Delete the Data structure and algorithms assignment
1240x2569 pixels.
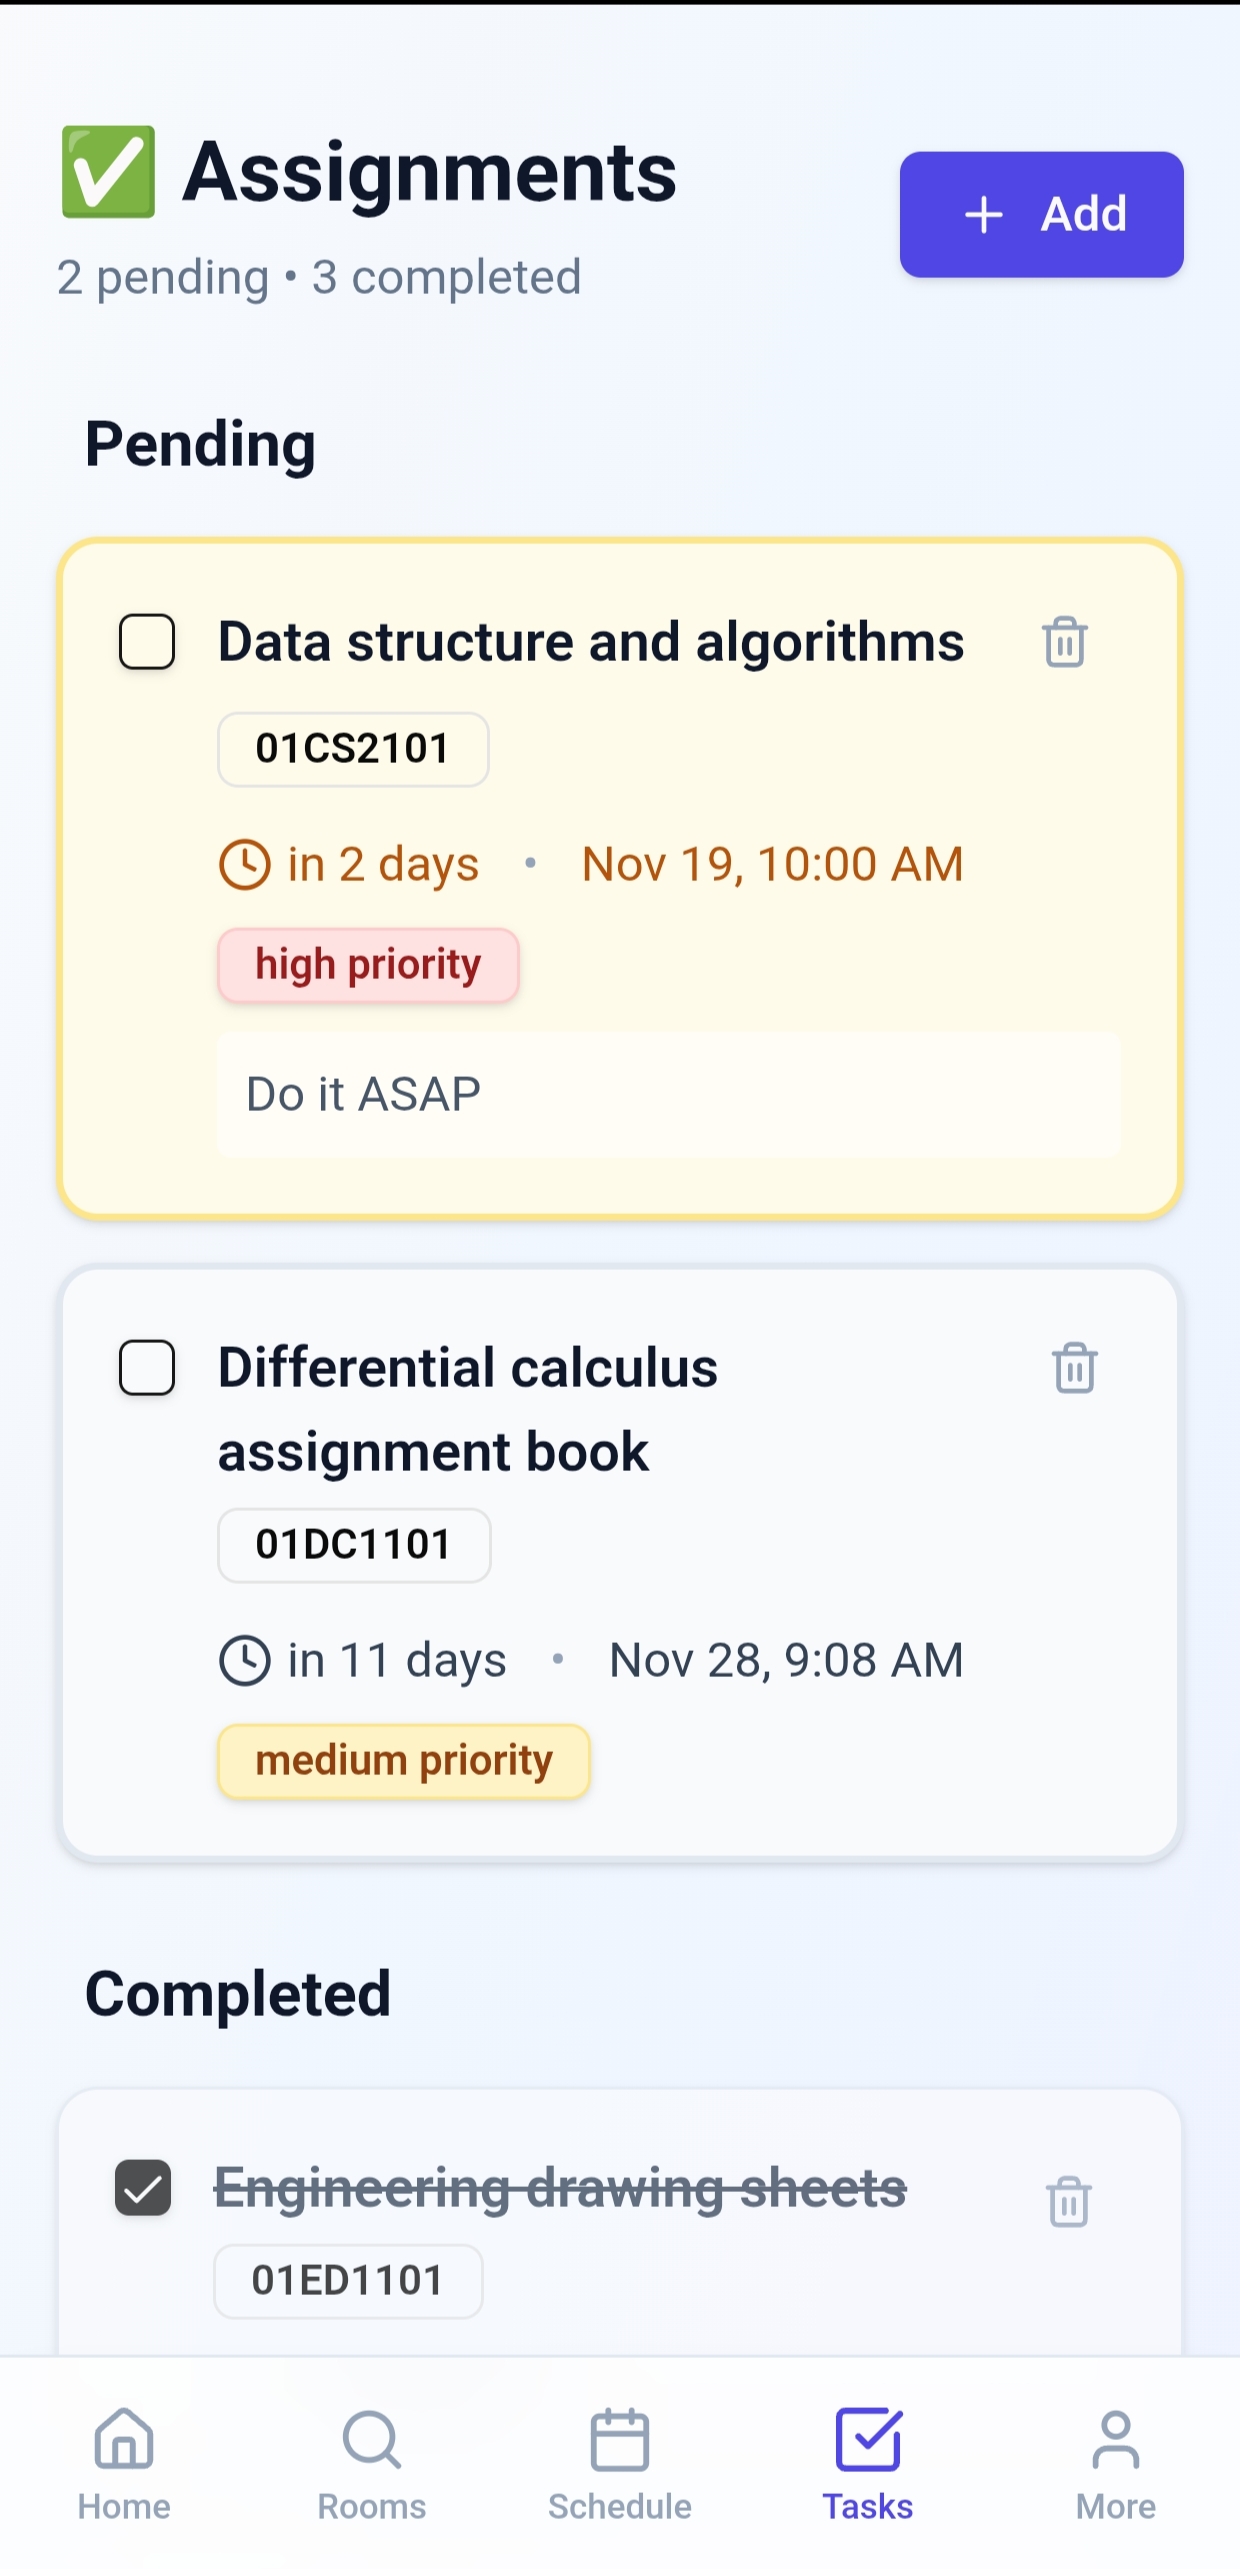[1064, 641]
